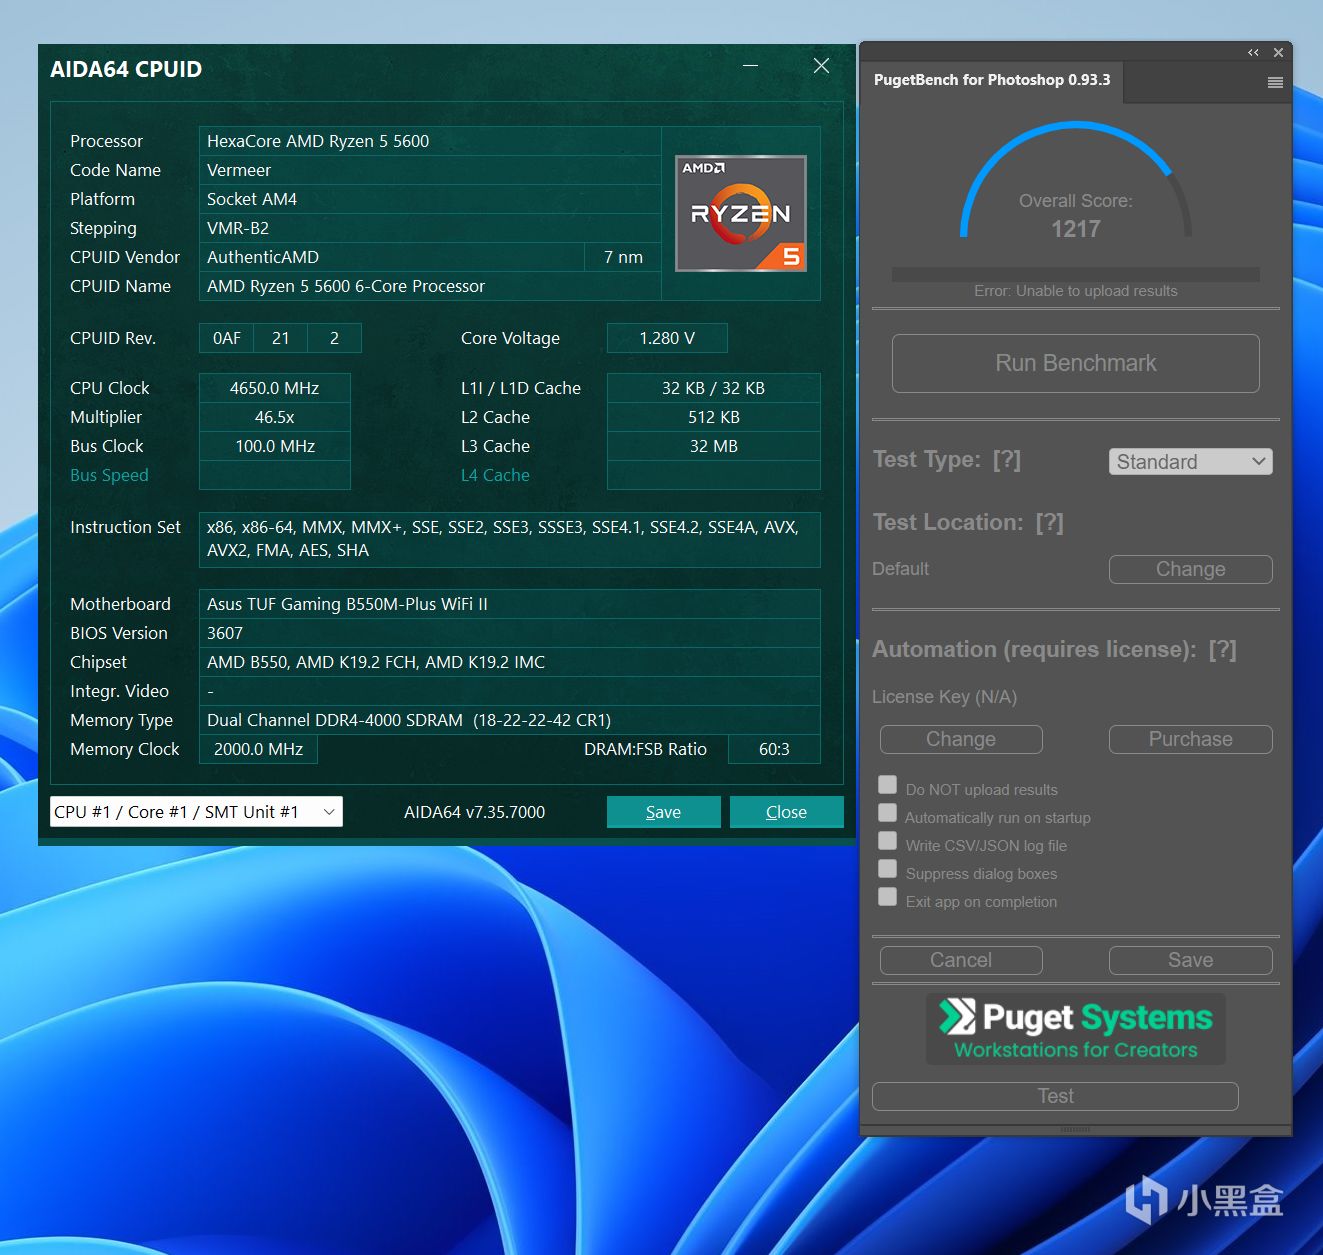
Task: Click the AMD Ryzen 5 logo badge
Action: click(x=741, y=213)
